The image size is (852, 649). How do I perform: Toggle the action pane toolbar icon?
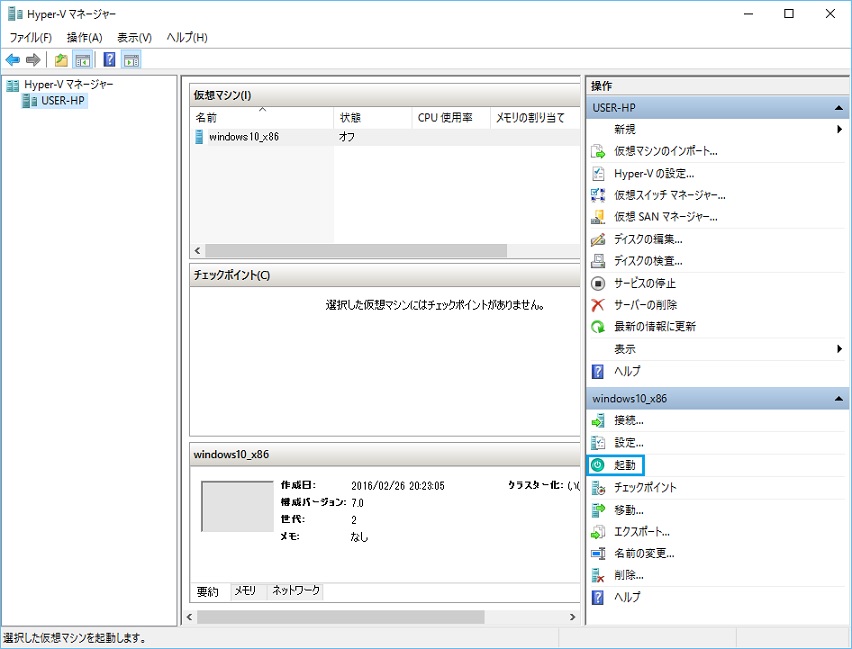131,60
